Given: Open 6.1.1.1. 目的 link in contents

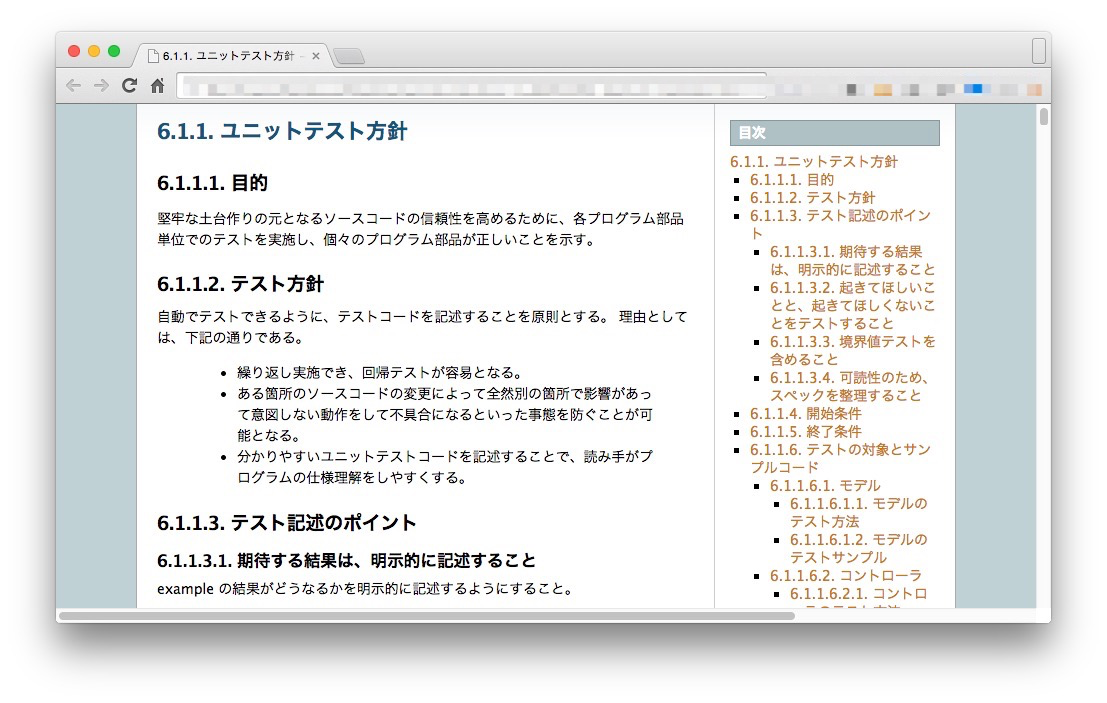Looking at the screenshot, I should (x=791, y=180).
